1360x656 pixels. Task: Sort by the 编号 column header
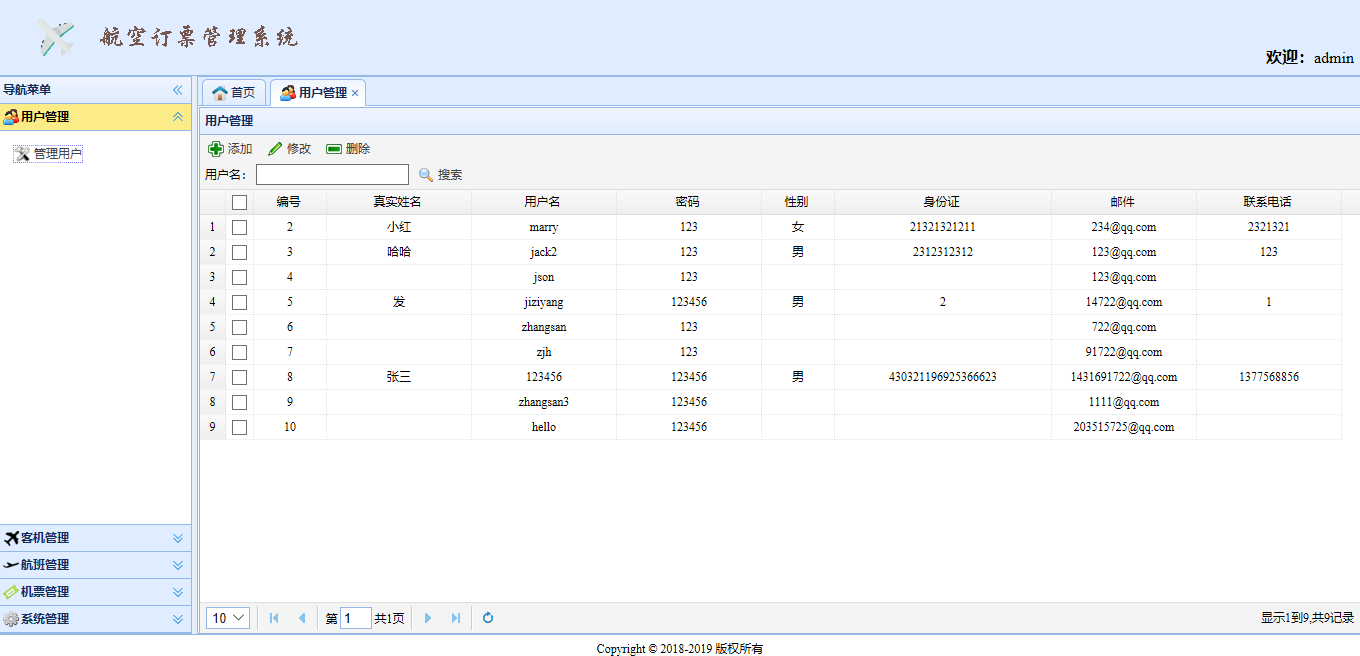289,202
